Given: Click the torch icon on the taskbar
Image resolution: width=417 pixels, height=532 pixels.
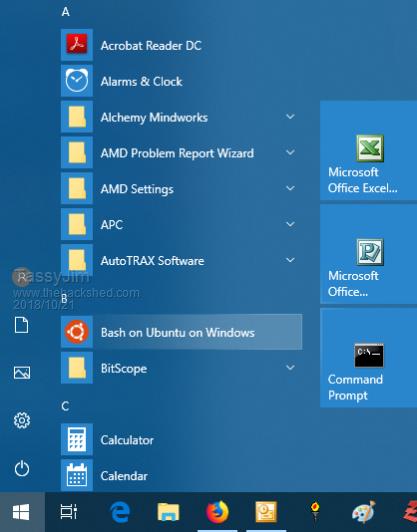Looking at the screenshot, I should [x=315, y=512].
